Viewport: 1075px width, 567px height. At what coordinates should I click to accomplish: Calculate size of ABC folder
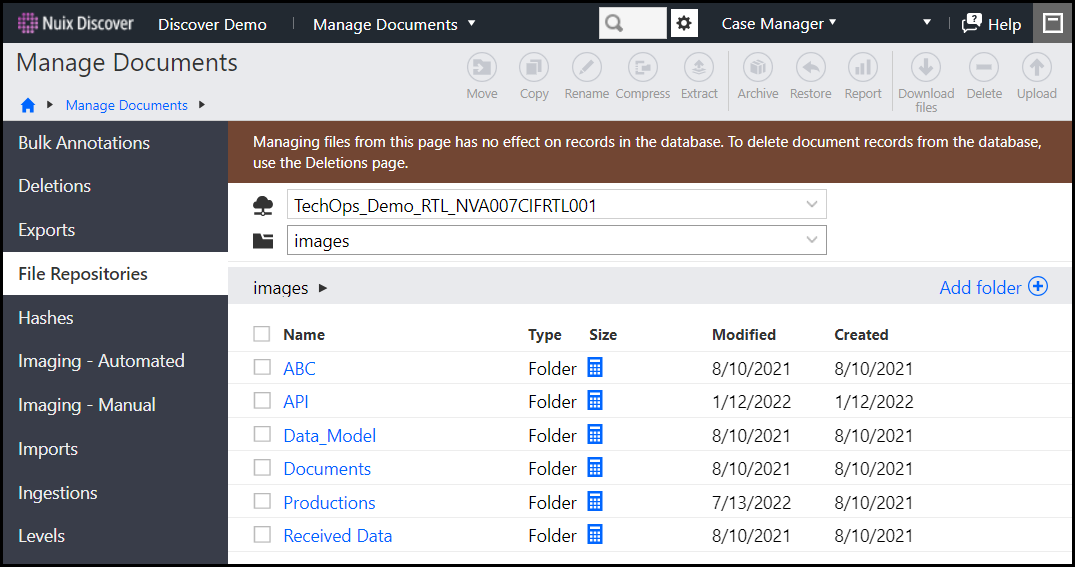(595, 367)
